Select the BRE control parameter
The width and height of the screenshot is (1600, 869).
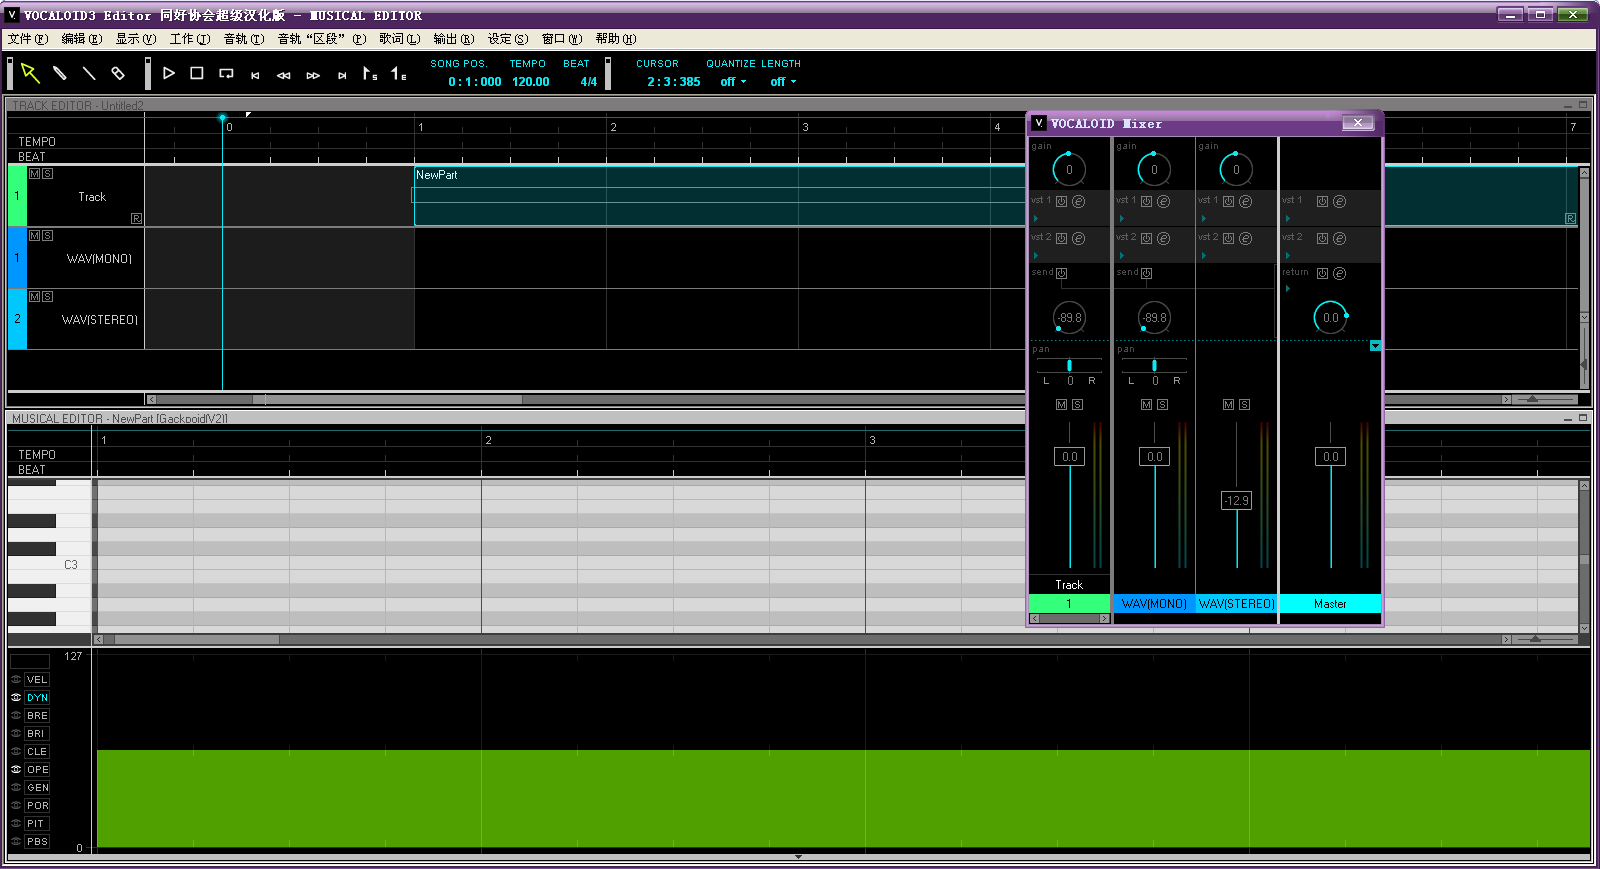[37, 716]
